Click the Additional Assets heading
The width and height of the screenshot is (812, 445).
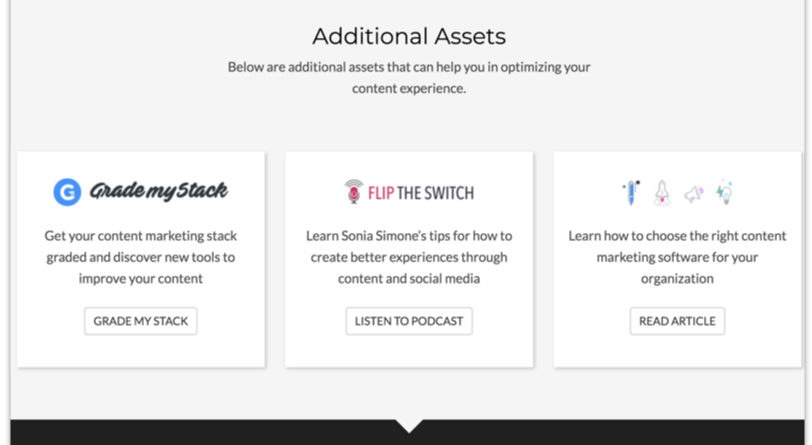click(408, 37)
